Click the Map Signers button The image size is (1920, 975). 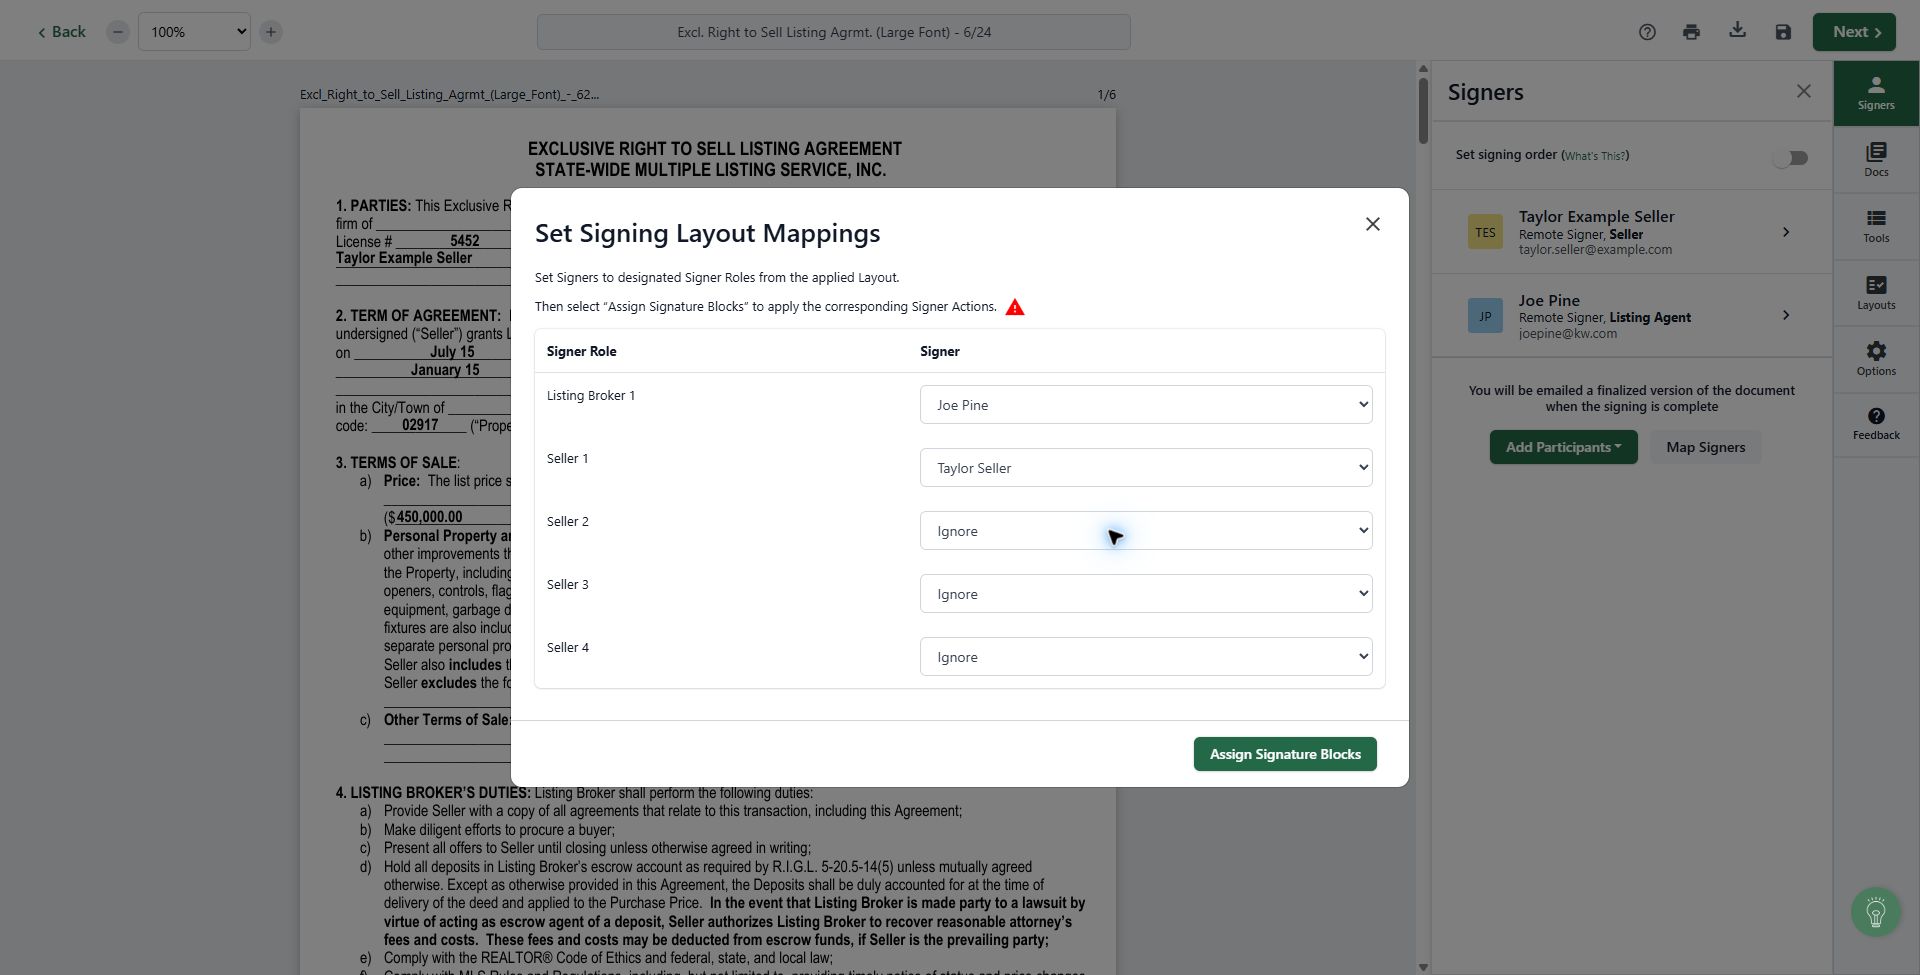pos(1705,447)
